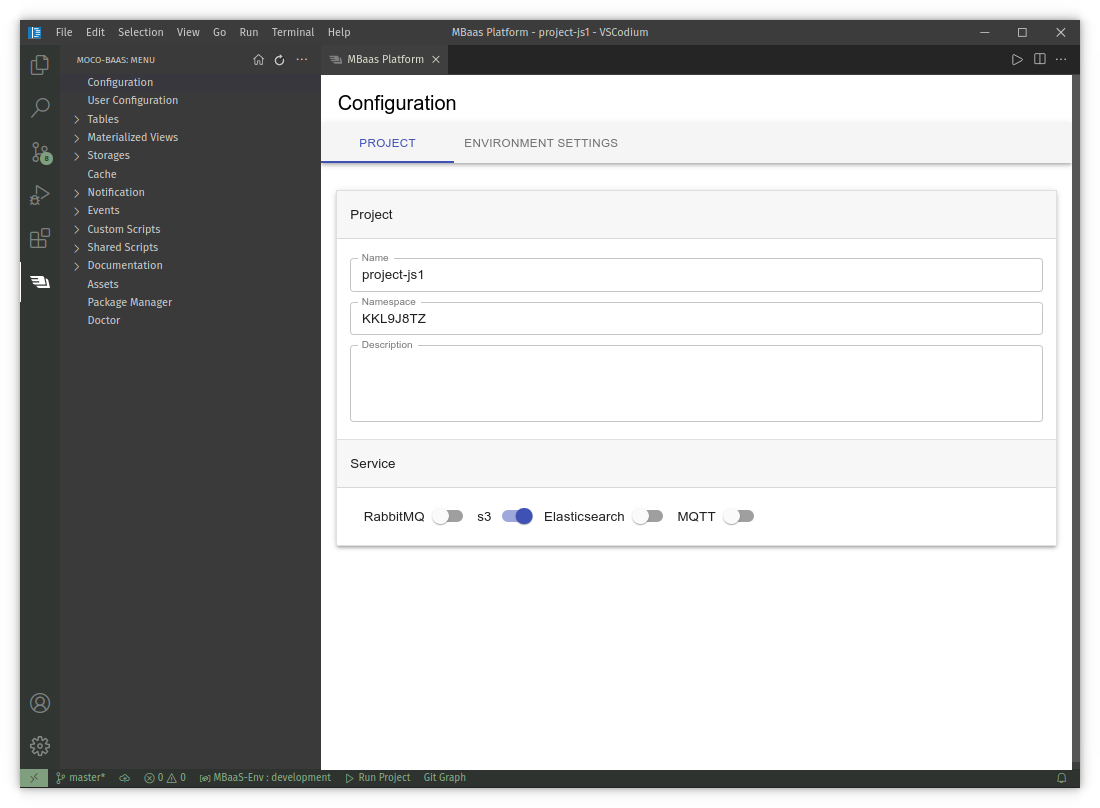Disable the s3 service toggle
The width and height of the screenshot is (1100, 808).
tap(517, 517)
